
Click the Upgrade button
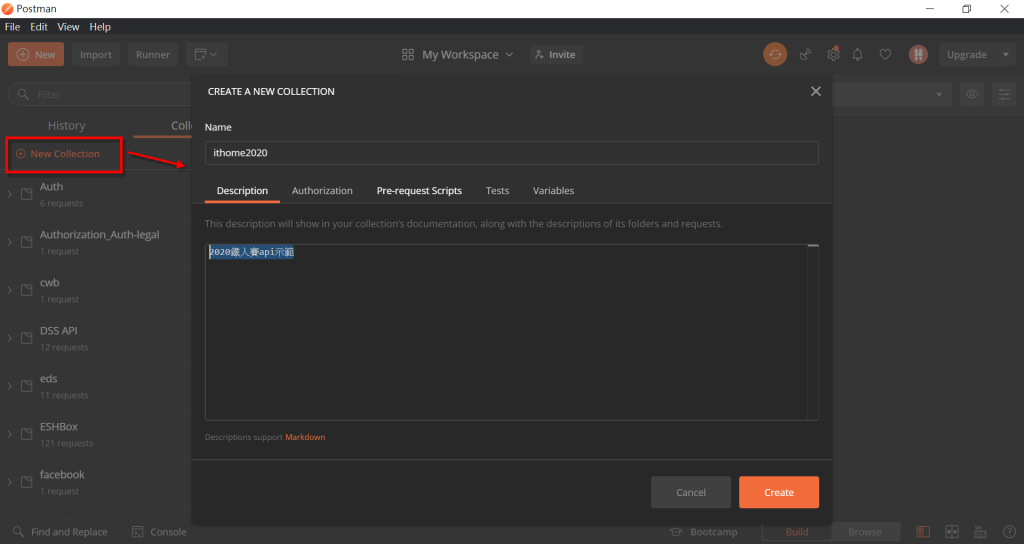967,55
